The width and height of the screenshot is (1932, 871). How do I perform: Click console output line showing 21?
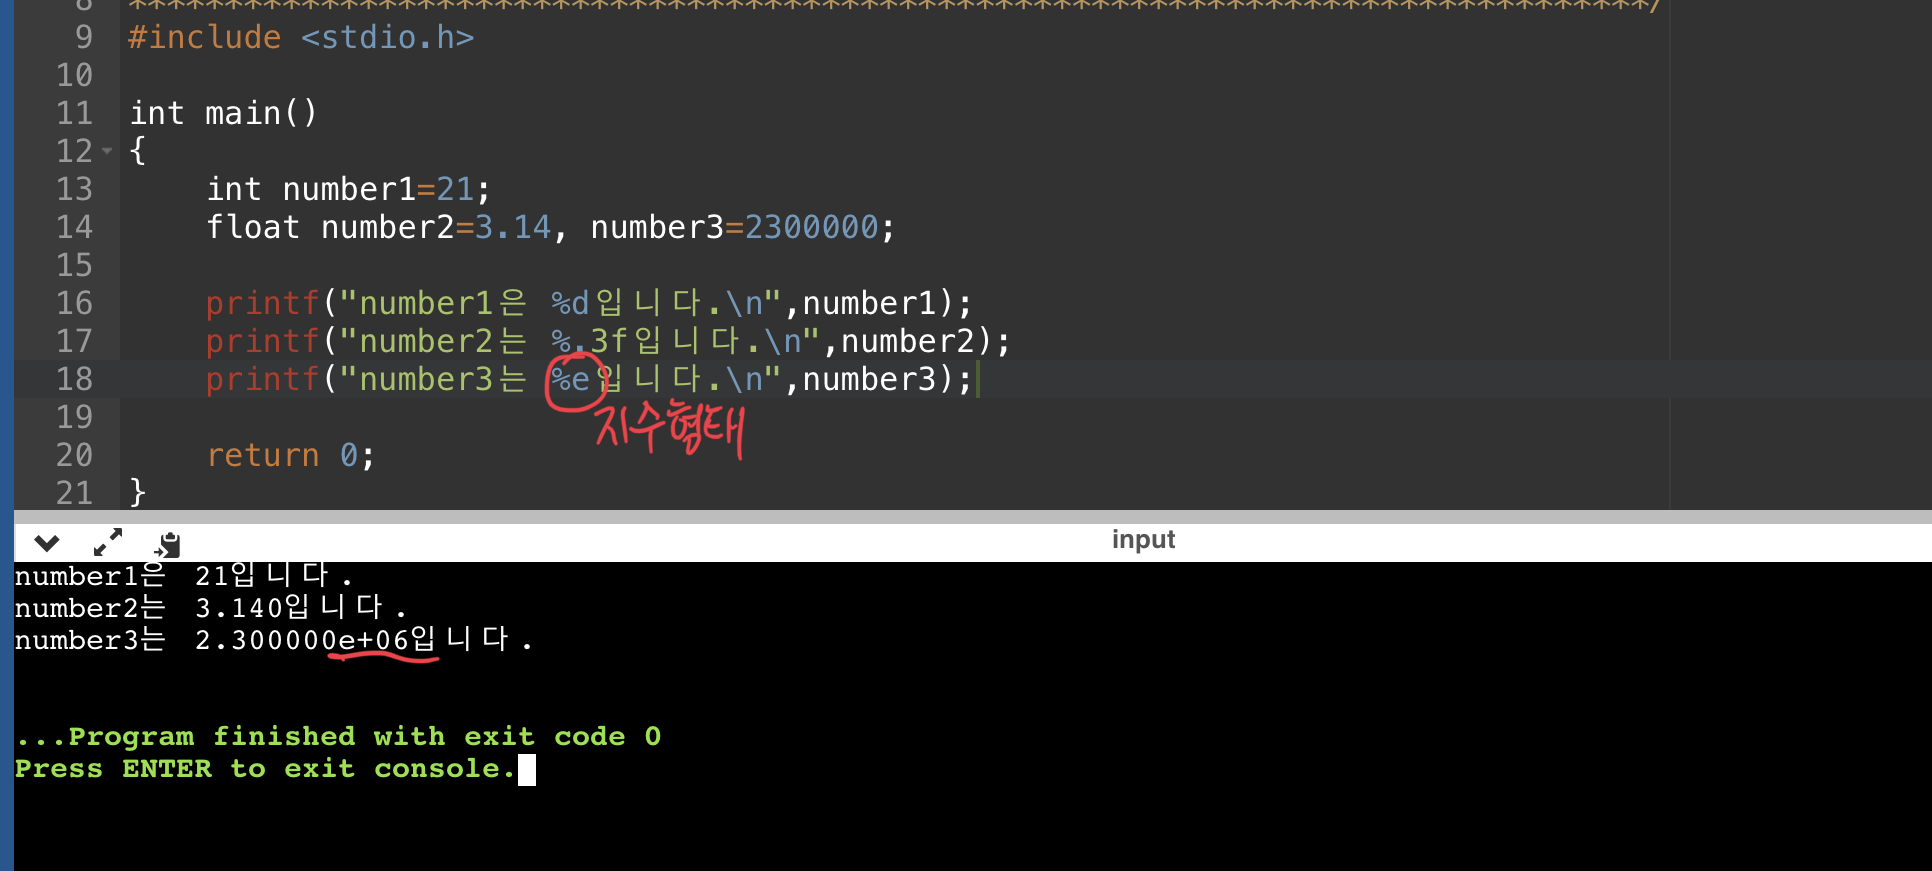pos(184,576)
